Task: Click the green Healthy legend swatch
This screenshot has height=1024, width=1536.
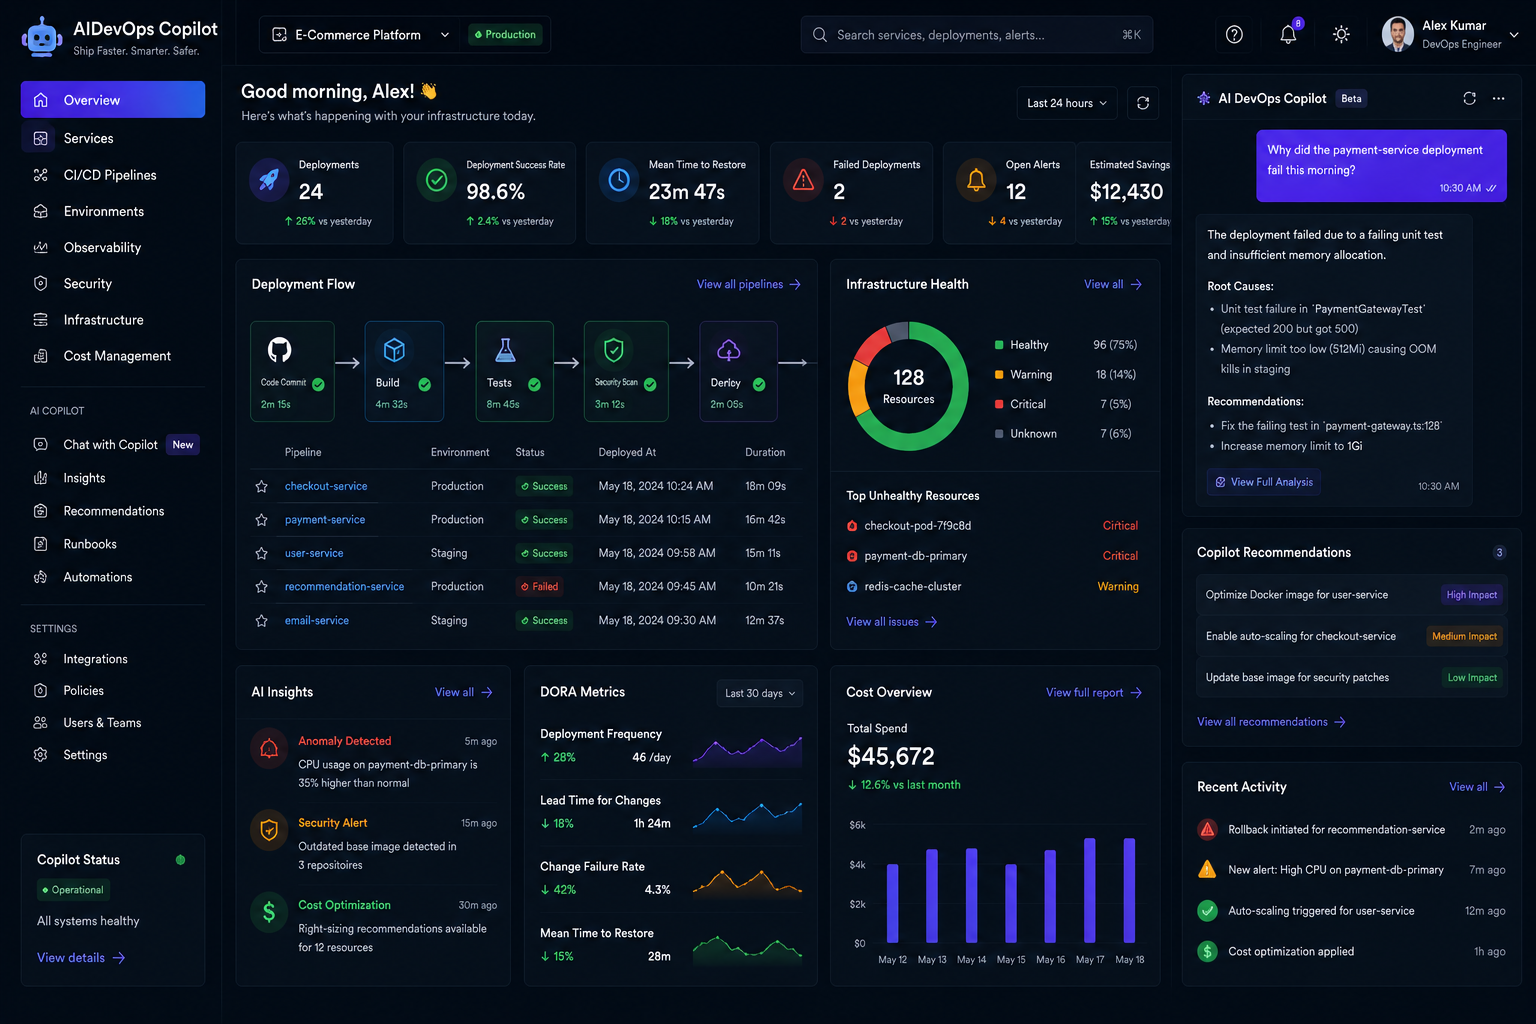Action: pyautogui.click(x=999, y=345)
